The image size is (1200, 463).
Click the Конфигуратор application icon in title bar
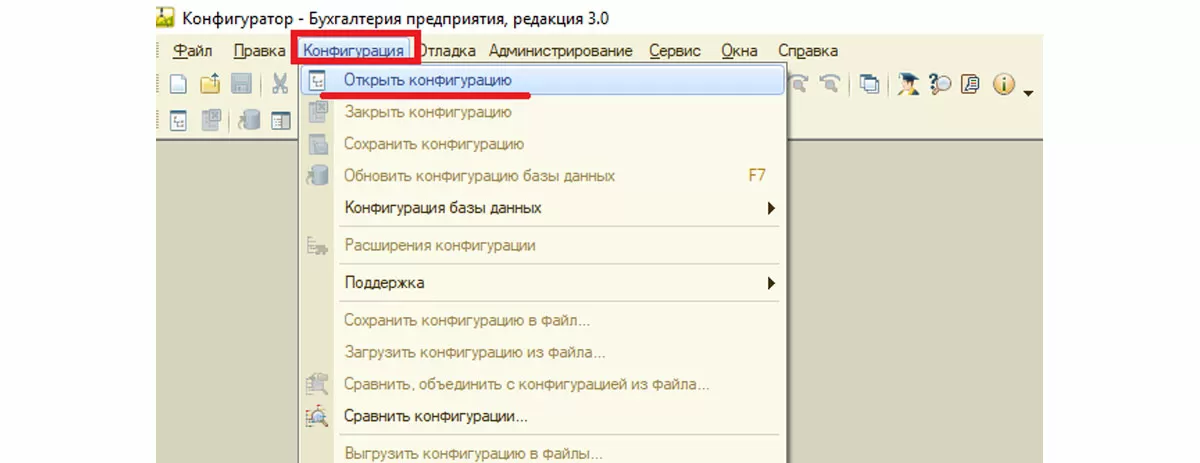pyautogui.click(x=167, y=18)
